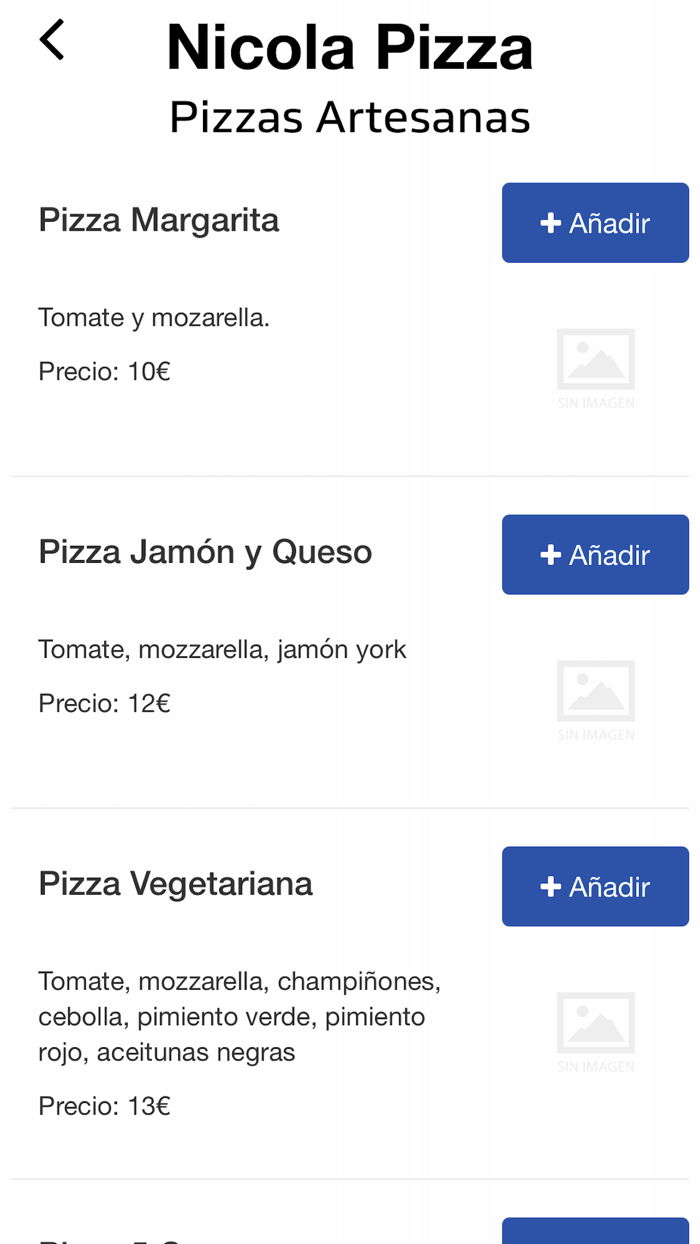Open the Pizza Vegetariana item details
This screenshot has width=700, height=1244.
click(x=176, y=884)
